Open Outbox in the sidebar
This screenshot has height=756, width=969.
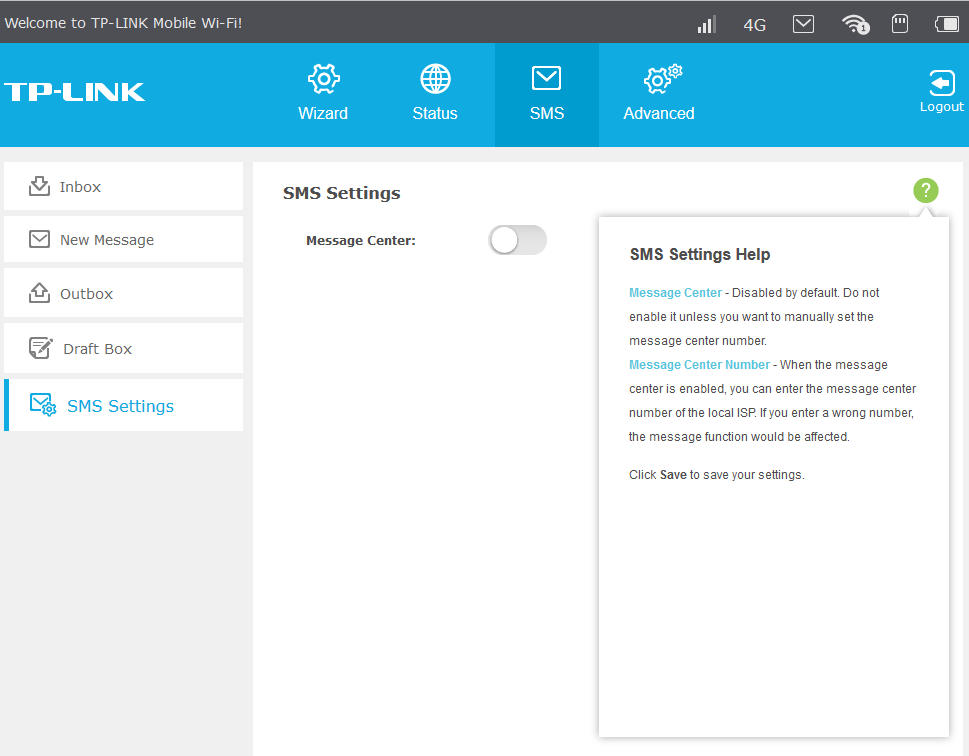click(124, 293)
